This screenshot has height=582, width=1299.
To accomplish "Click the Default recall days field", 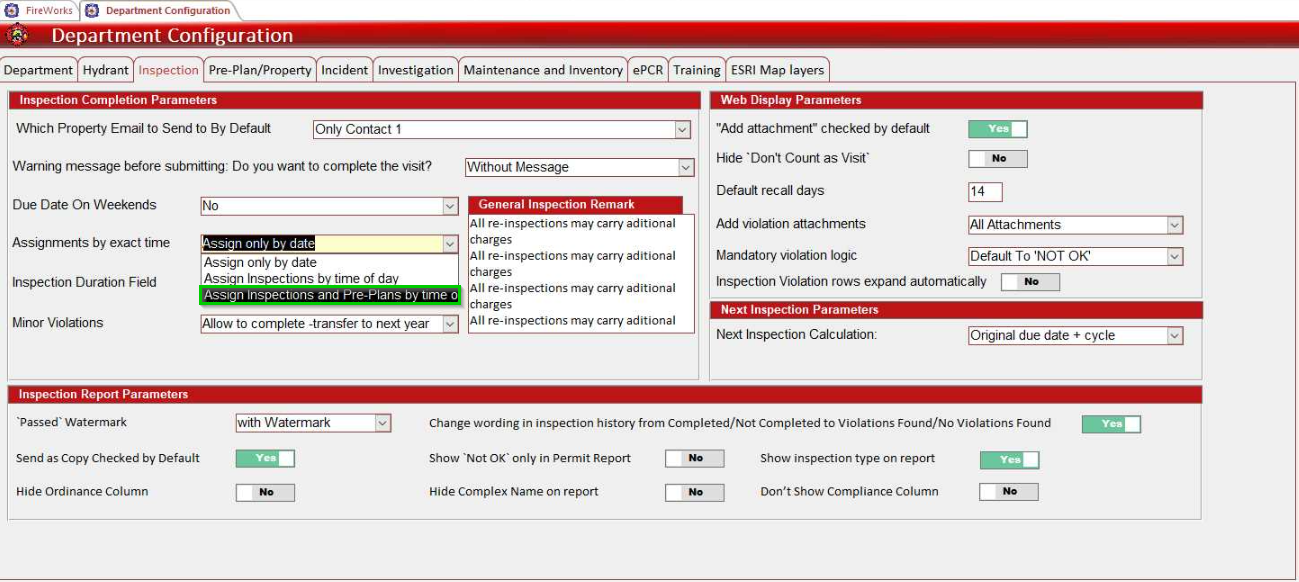I will [984, 192].
